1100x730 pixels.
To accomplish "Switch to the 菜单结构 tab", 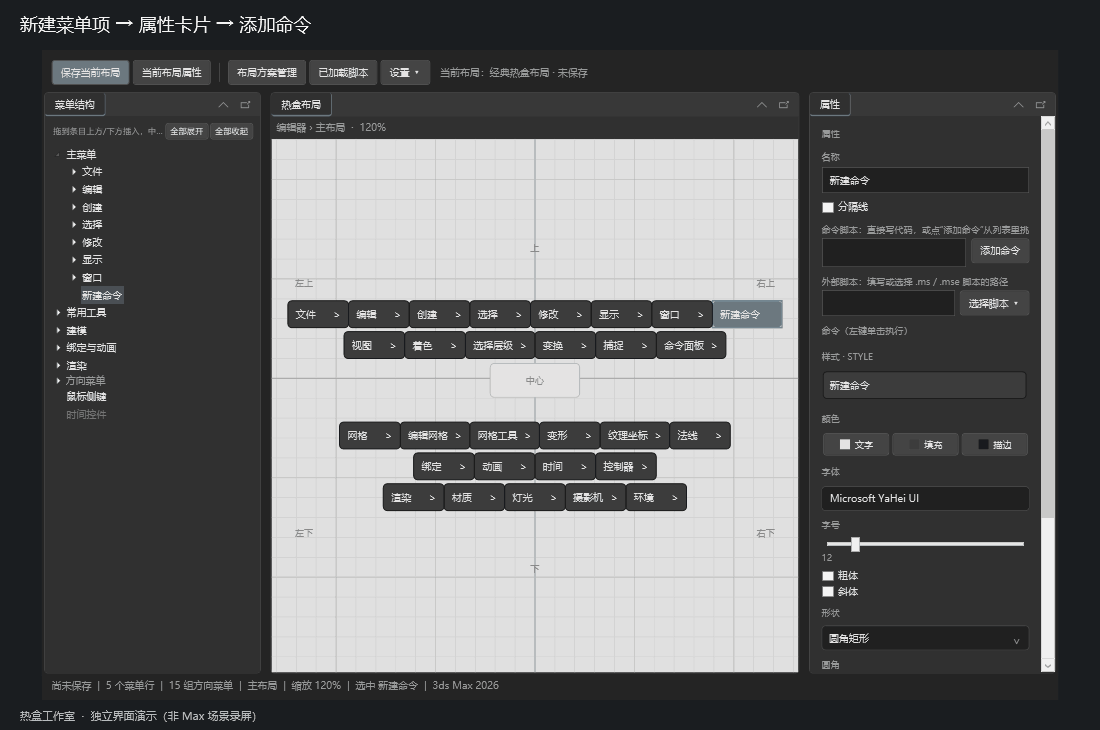I will pos(75,104).
